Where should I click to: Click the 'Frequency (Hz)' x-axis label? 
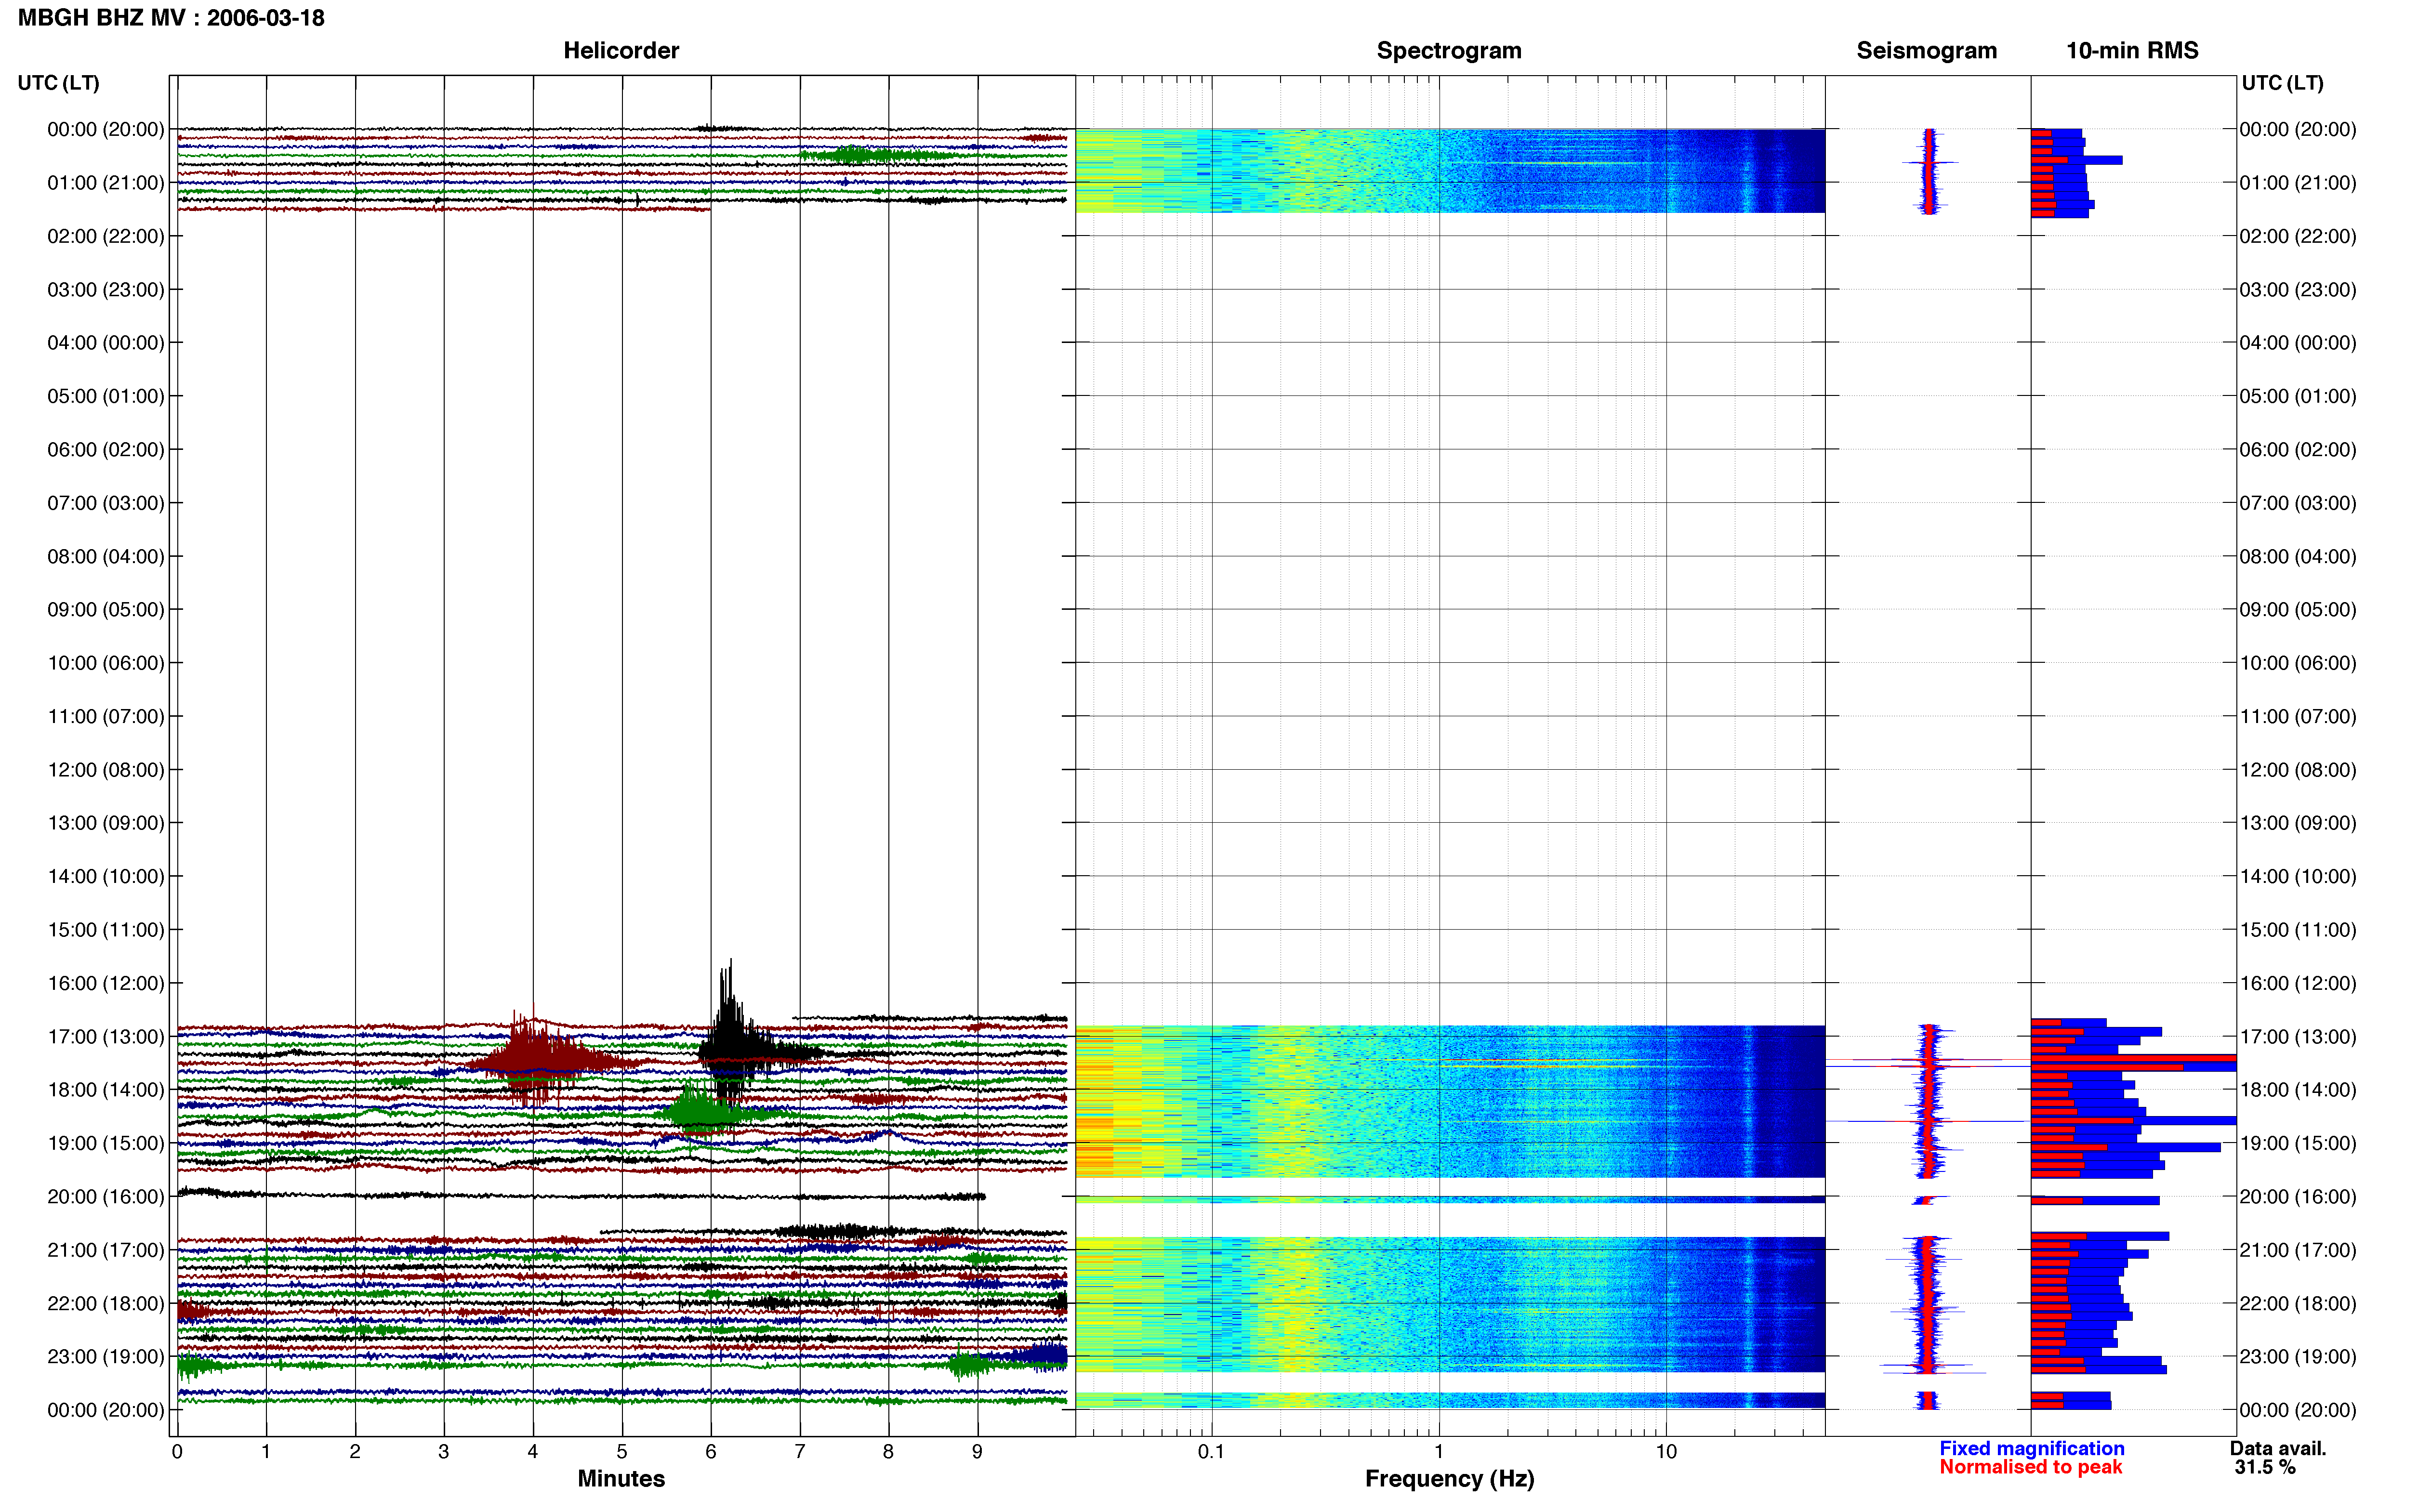click(x=1449, y=1479)
